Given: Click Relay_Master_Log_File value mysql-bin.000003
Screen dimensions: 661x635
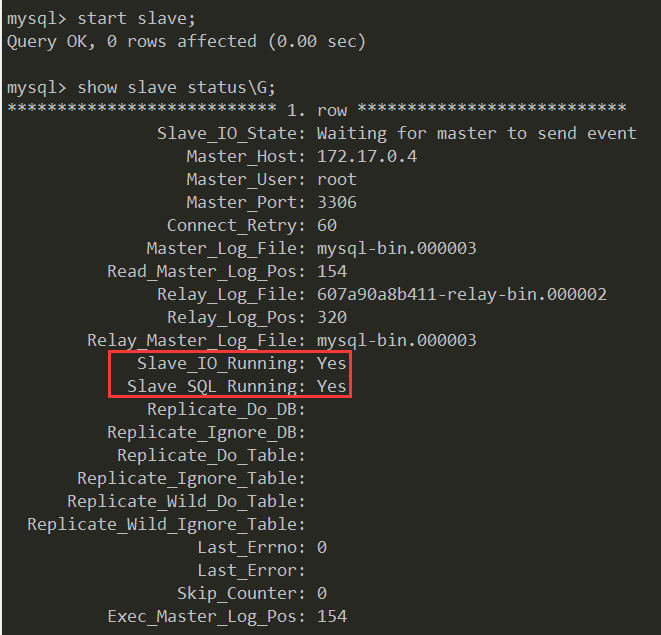Looking at the screenshot, I should (x=397, y=341).
